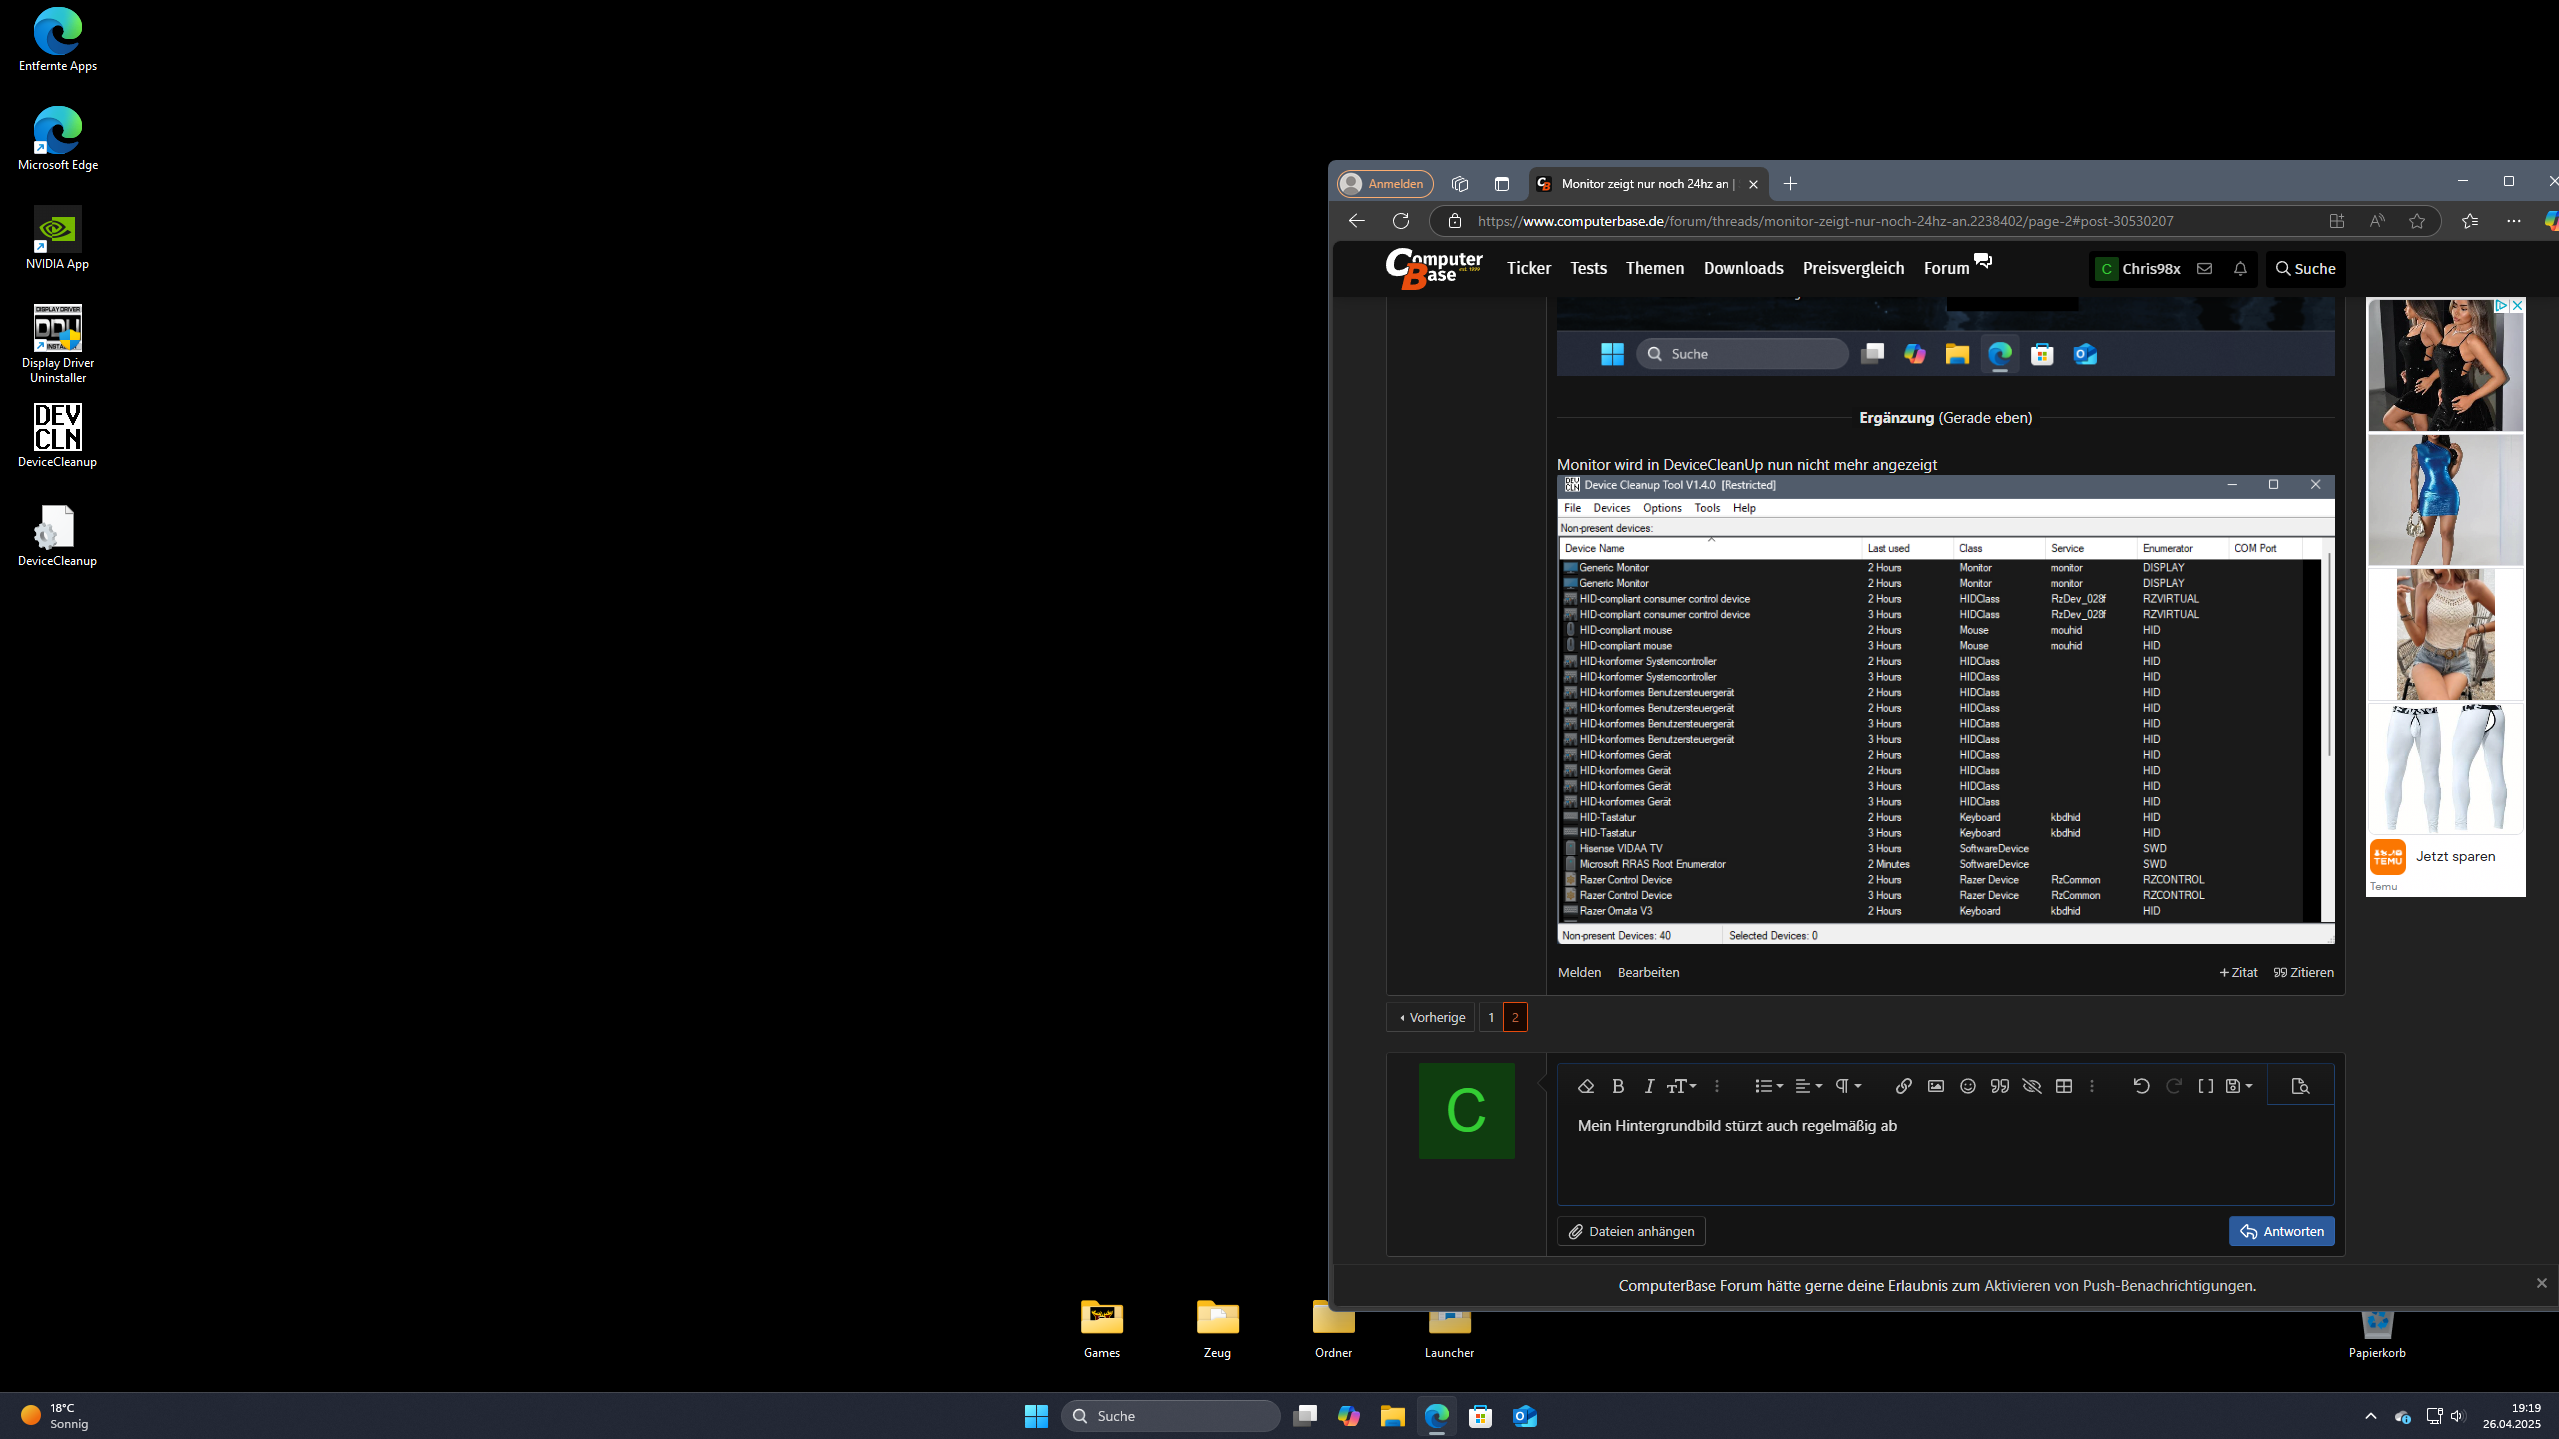The image size is (2559, 1439).
Task: Toggle BB code raw mode brackets
Action: (2205, 1086)
